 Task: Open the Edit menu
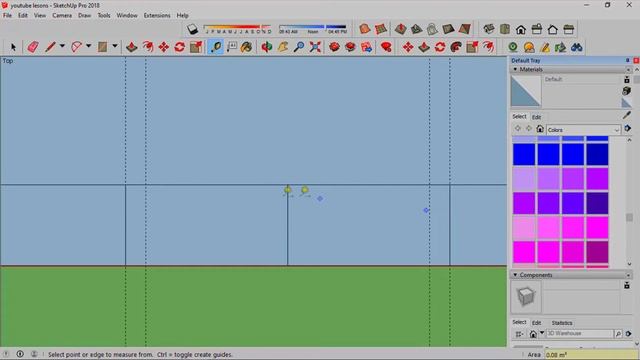pos(23,16)
